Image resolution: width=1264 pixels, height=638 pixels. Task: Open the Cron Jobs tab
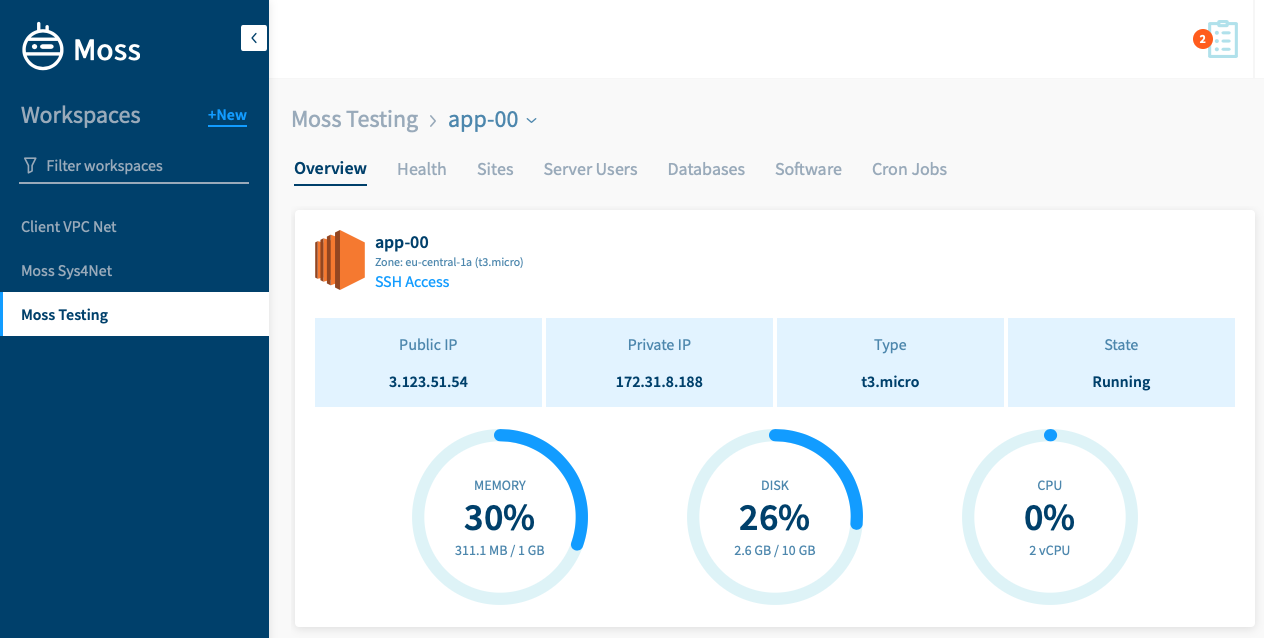click(x=909, y=169)
